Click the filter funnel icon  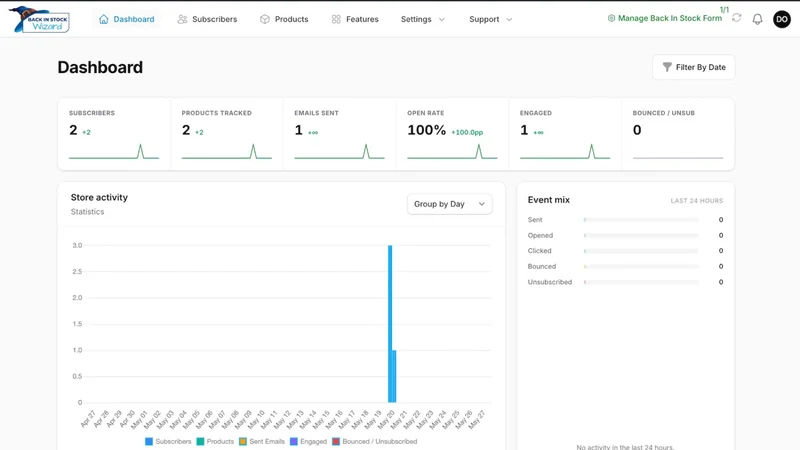click(x=667, y=67)
